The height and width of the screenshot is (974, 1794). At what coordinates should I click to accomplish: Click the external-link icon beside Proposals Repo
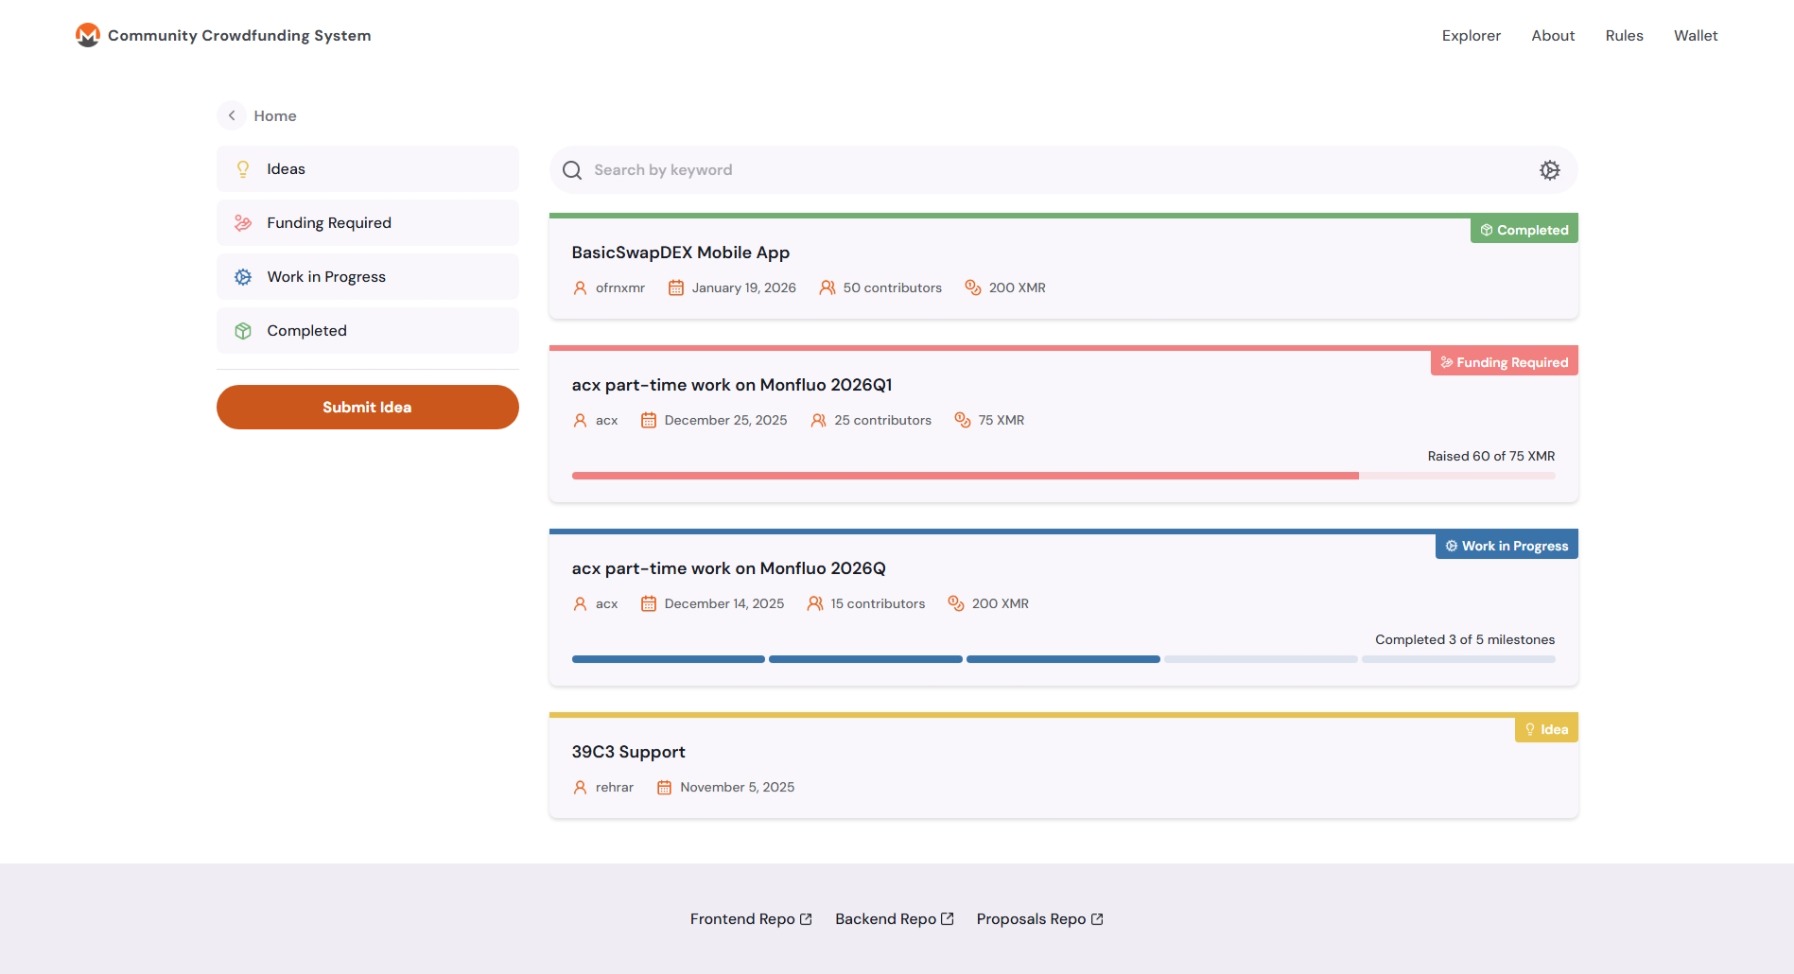[x=1097, y=919]
